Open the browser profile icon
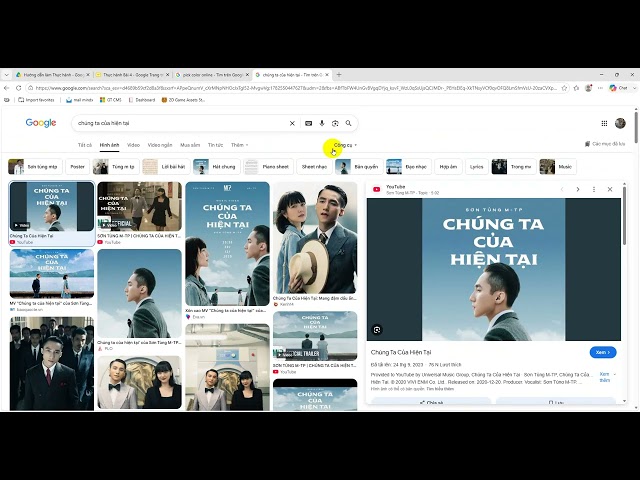The image size is (640, 480). pyautogui.click(x=588, y=88)
